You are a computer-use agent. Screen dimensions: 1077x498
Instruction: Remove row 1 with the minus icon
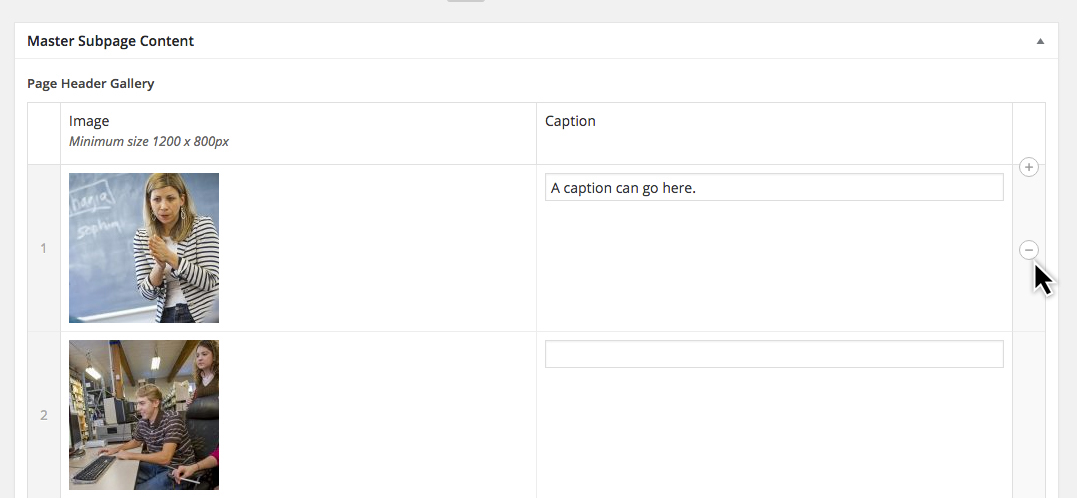[1028, 250]
